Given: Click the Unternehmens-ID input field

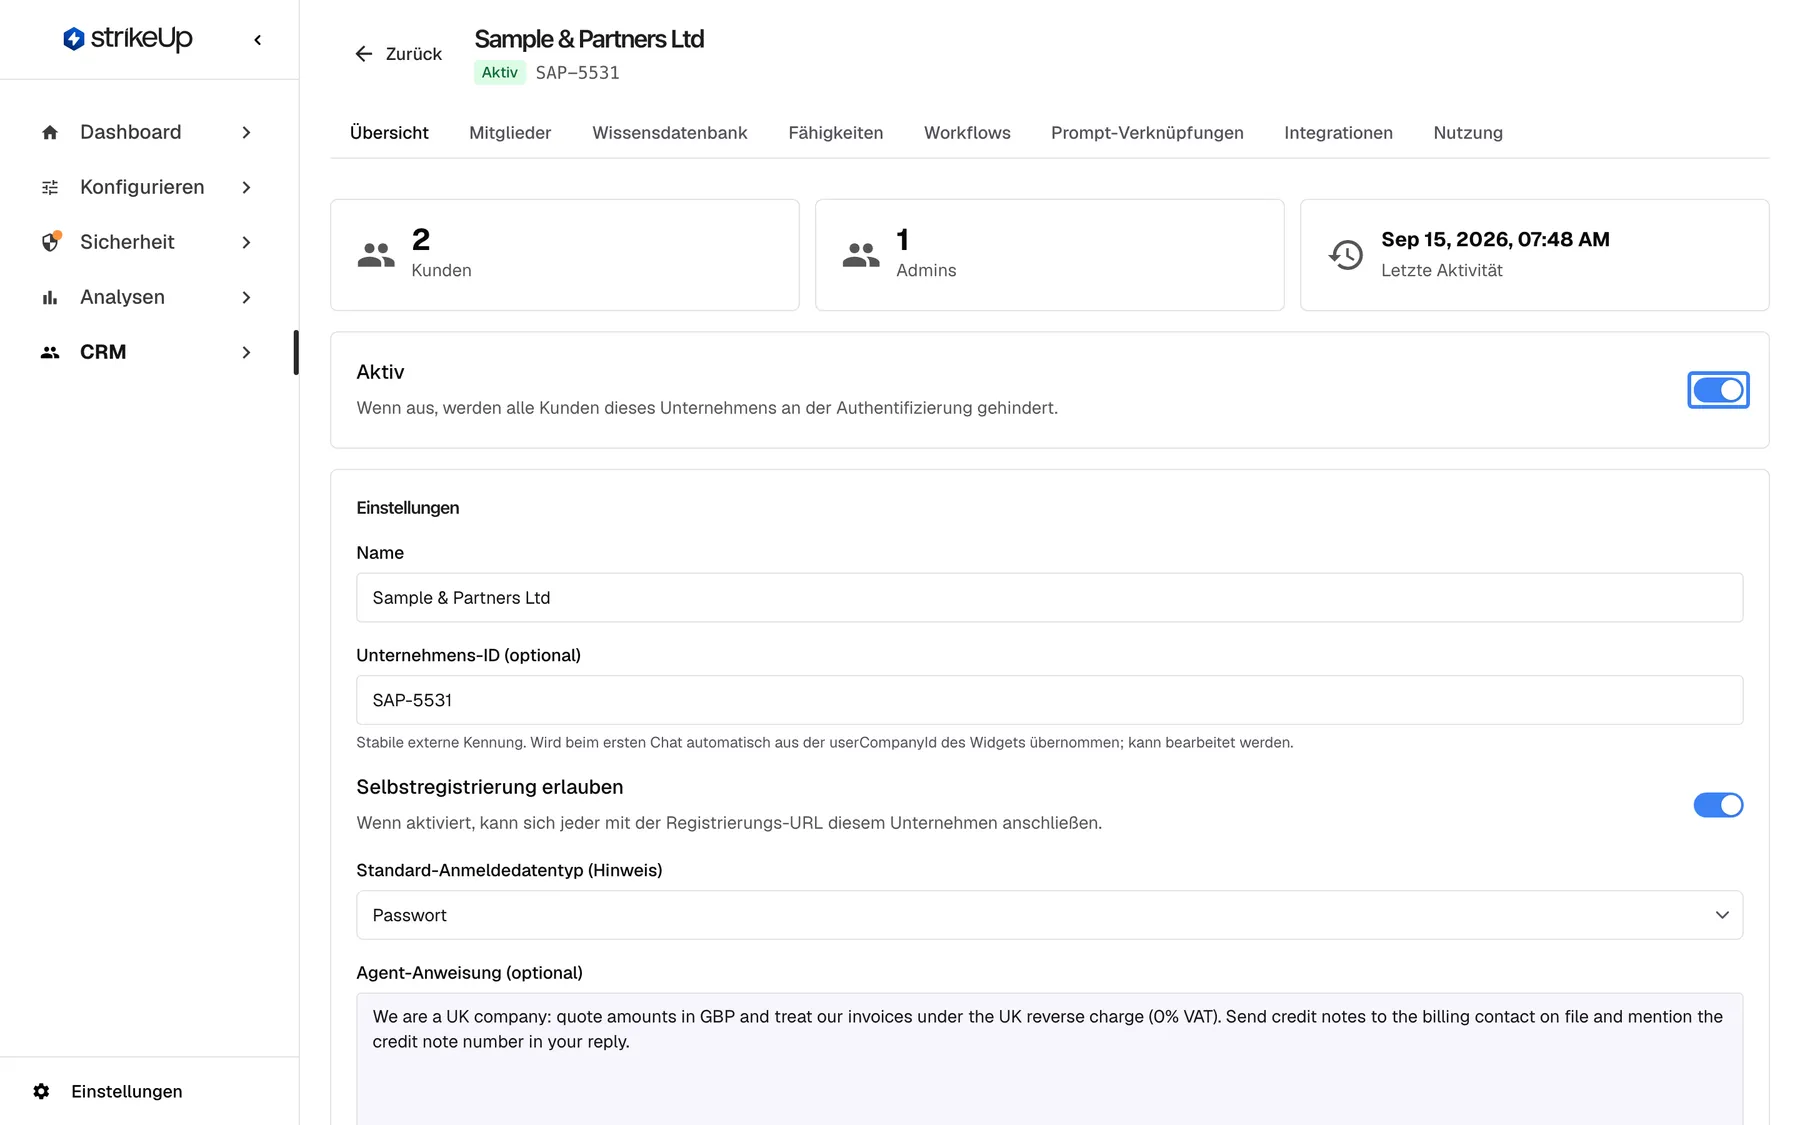Looking at the screenshot, I should pos(1049,700).
